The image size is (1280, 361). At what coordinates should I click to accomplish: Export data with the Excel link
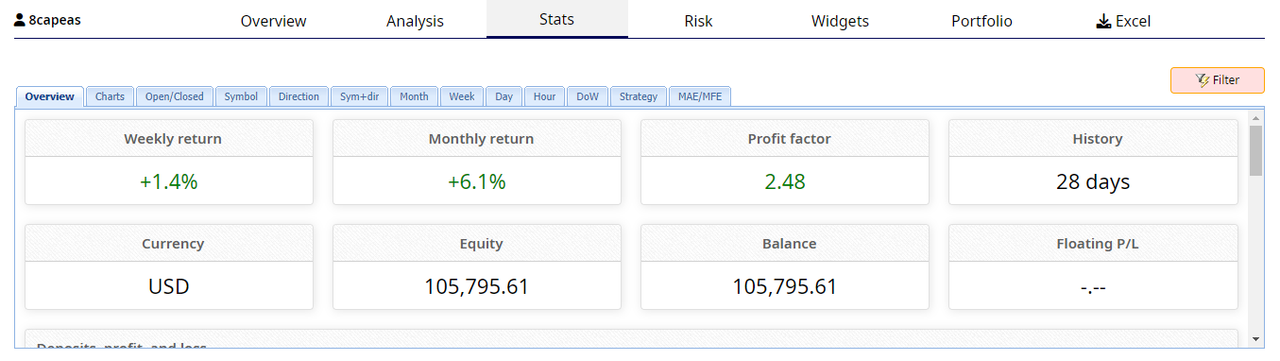[1124, 20]
